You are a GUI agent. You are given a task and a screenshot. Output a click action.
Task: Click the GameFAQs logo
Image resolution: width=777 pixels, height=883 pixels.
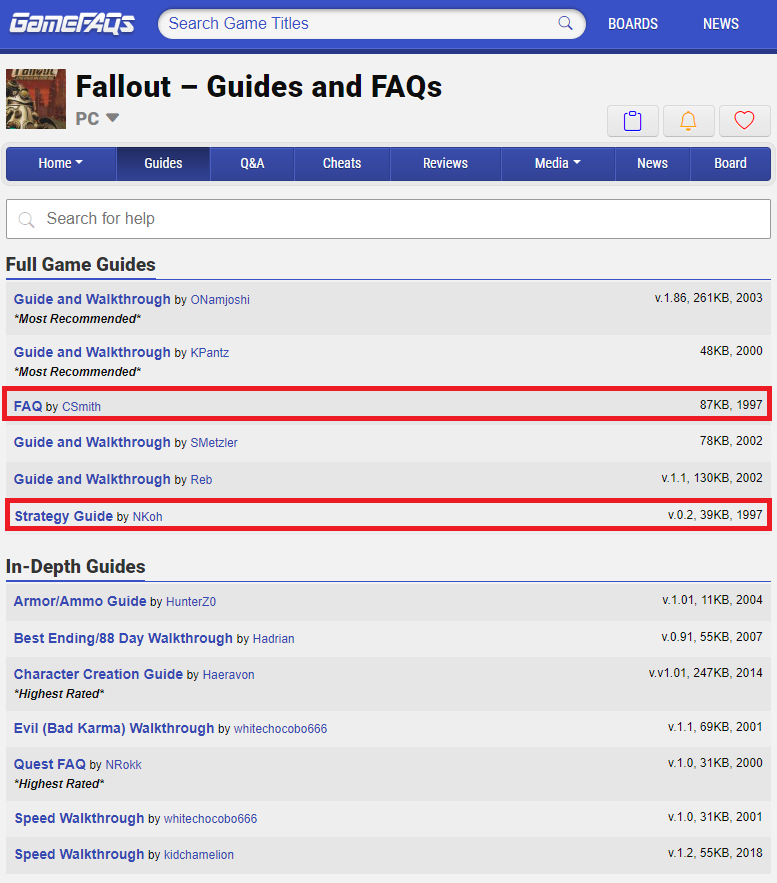click(x=72, y=23)
